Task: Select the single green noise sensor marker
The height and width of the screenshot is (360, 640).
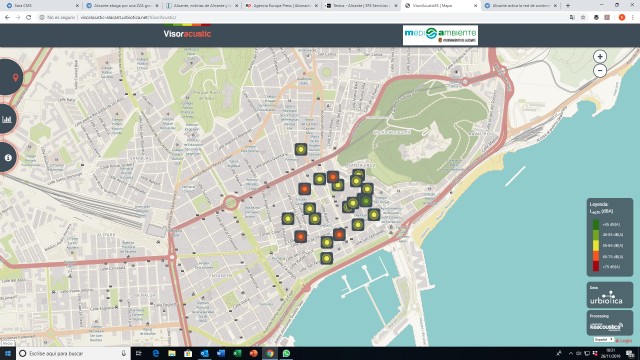Action: point(365,201)
